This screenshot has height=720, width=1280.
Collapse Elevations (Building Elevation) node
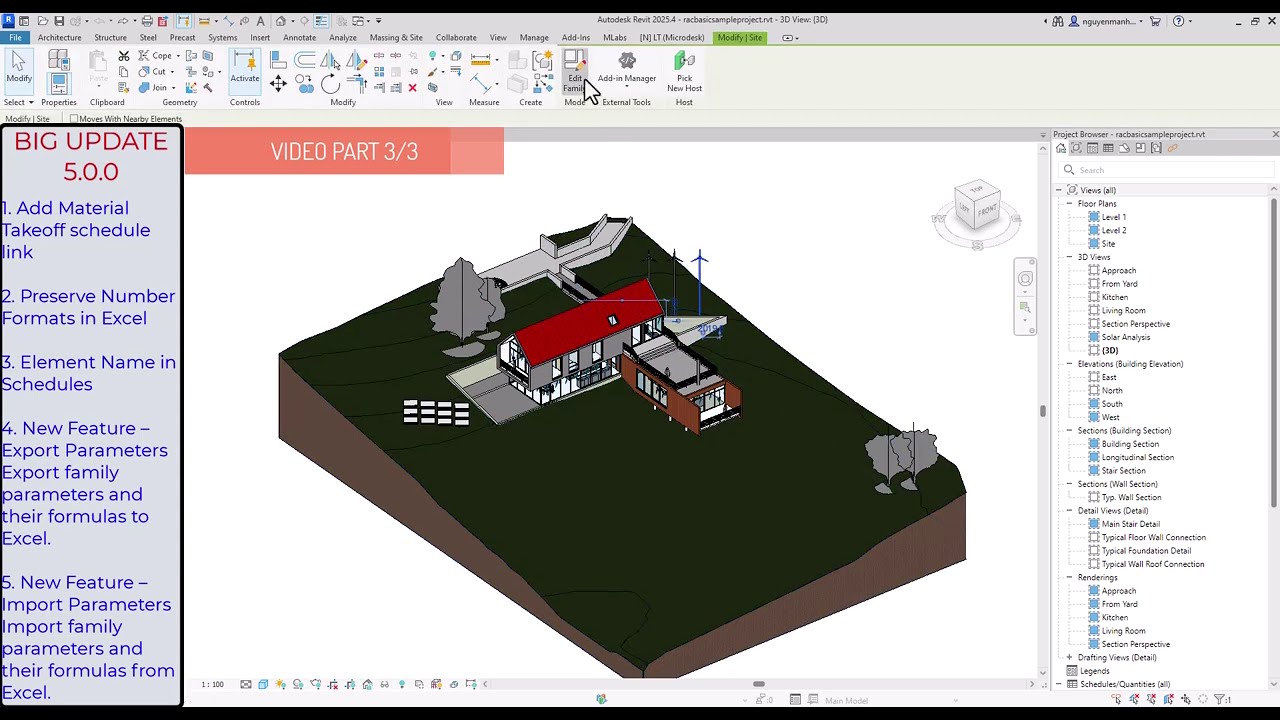[1069, 364]
